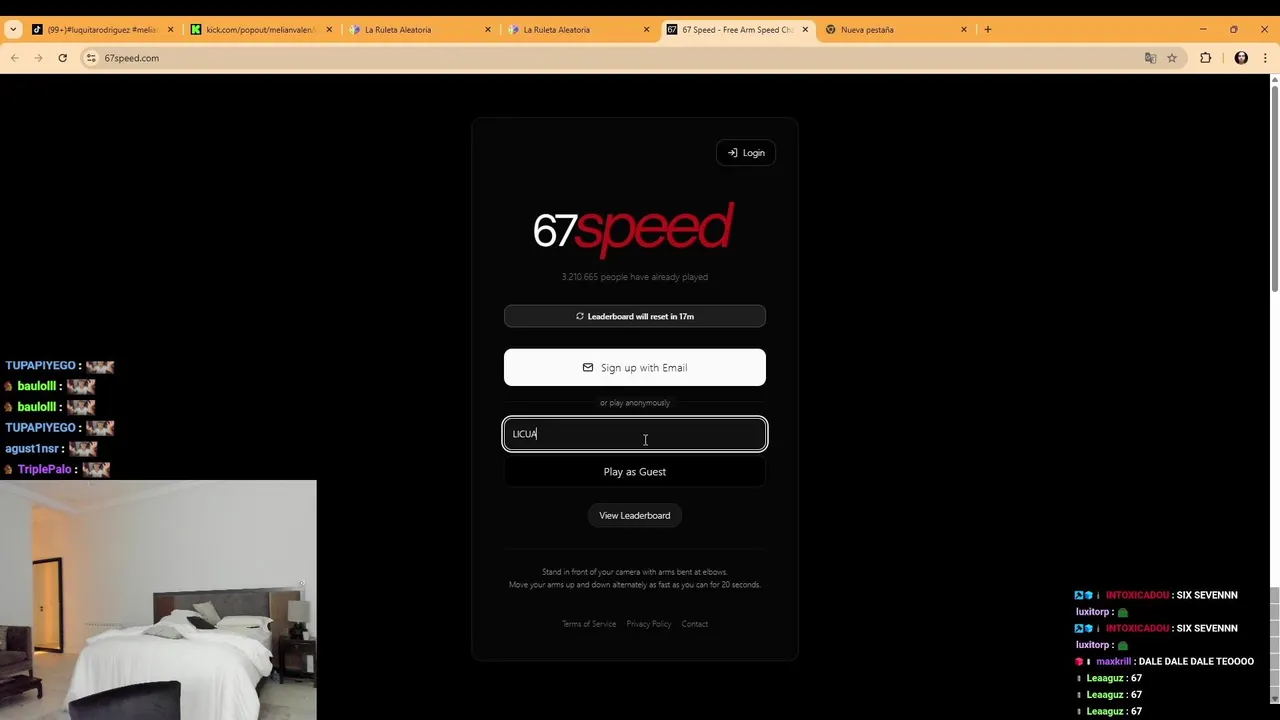Viewport: 1280px width, 720px height.
Task: Go forward with the browser forward arrow
Action: (x=39, y=58)
